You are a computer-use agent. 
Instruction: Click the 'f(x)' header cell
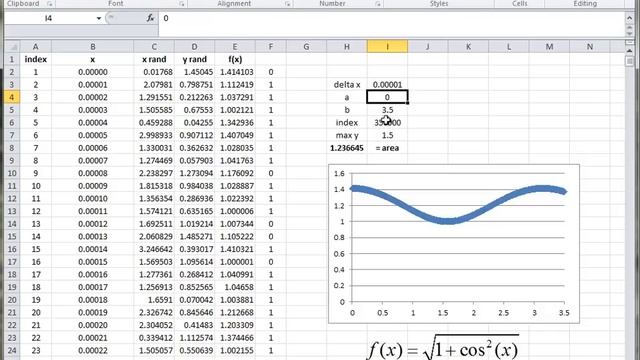235,59
